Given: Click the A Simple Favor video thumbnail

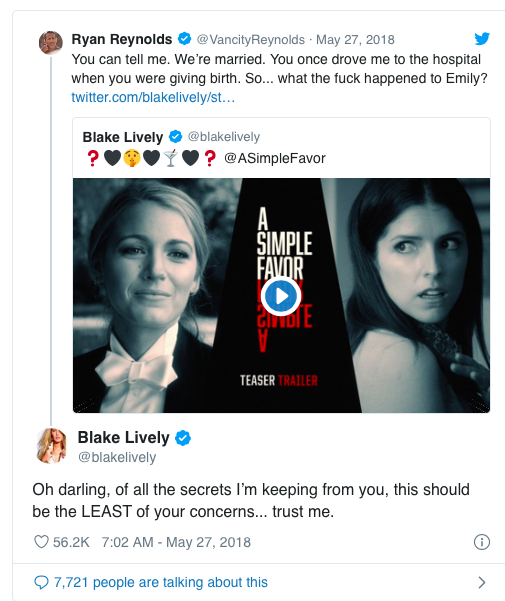Looking at the screenshot, I should (x=281, y=296).
